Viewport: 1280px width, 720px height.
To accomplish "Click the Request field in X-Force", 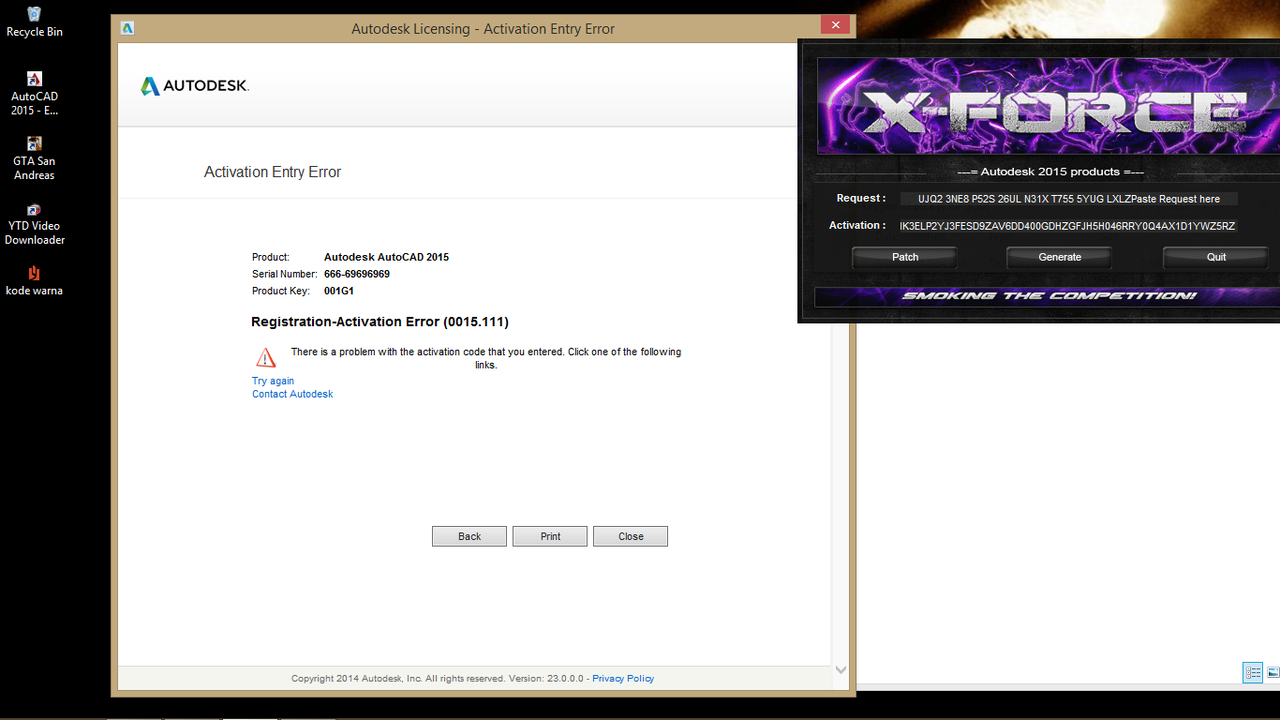I will [x=1069, y=199].
